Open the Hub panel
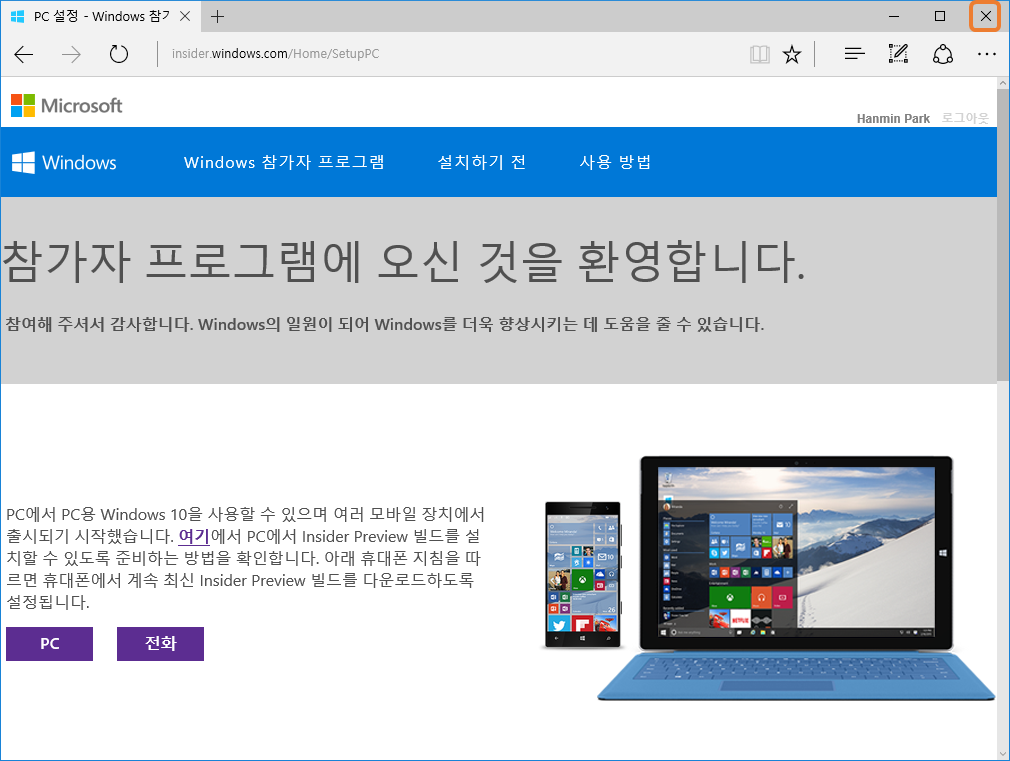This screenshot has height=761, width=1010. [854, 54]
